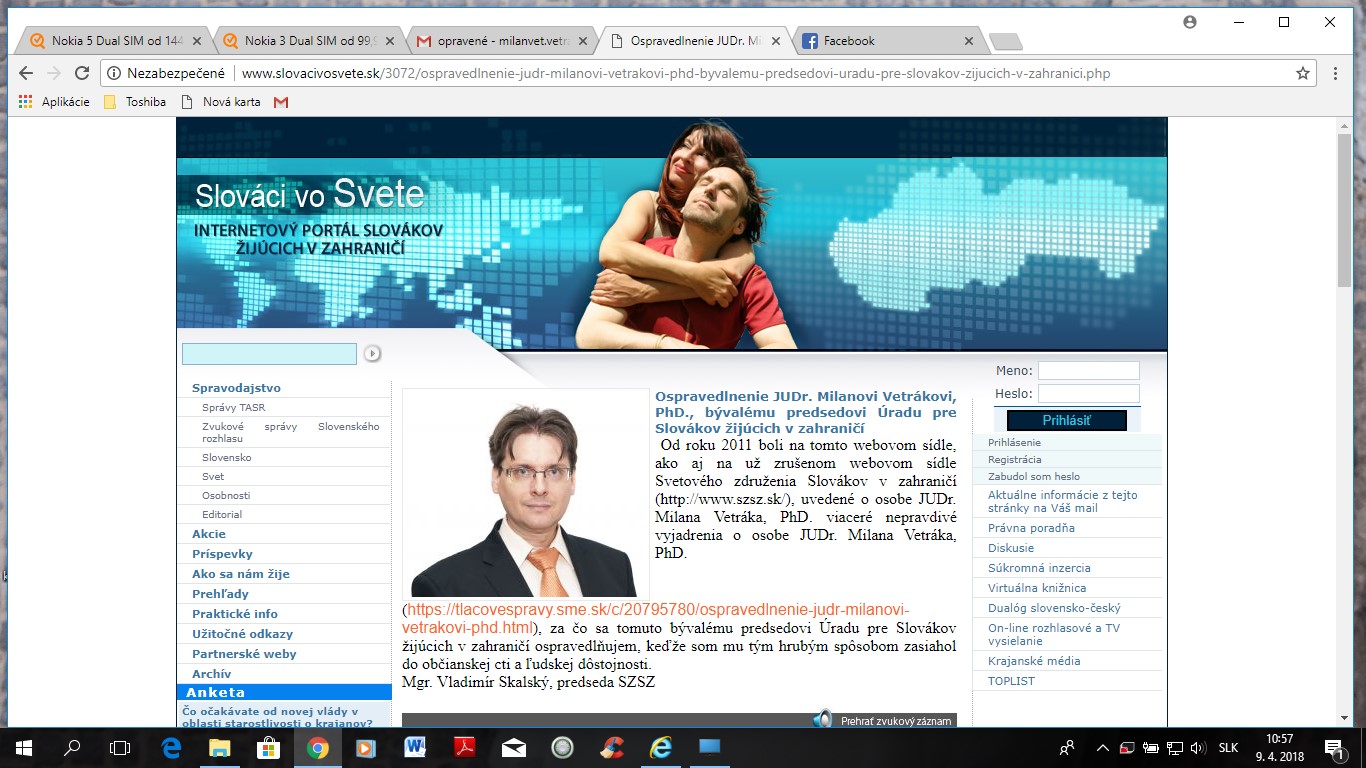This screenshot has width=1366, height=768.
Task: Open the Gmail bookmark icon
Action: 281,102
